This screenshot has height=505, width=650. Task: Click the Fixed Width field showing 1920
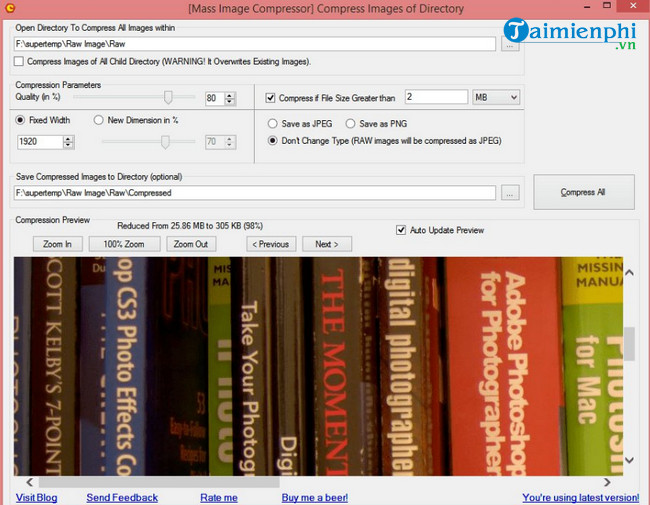pyautogui.click(x=40, y=142)
